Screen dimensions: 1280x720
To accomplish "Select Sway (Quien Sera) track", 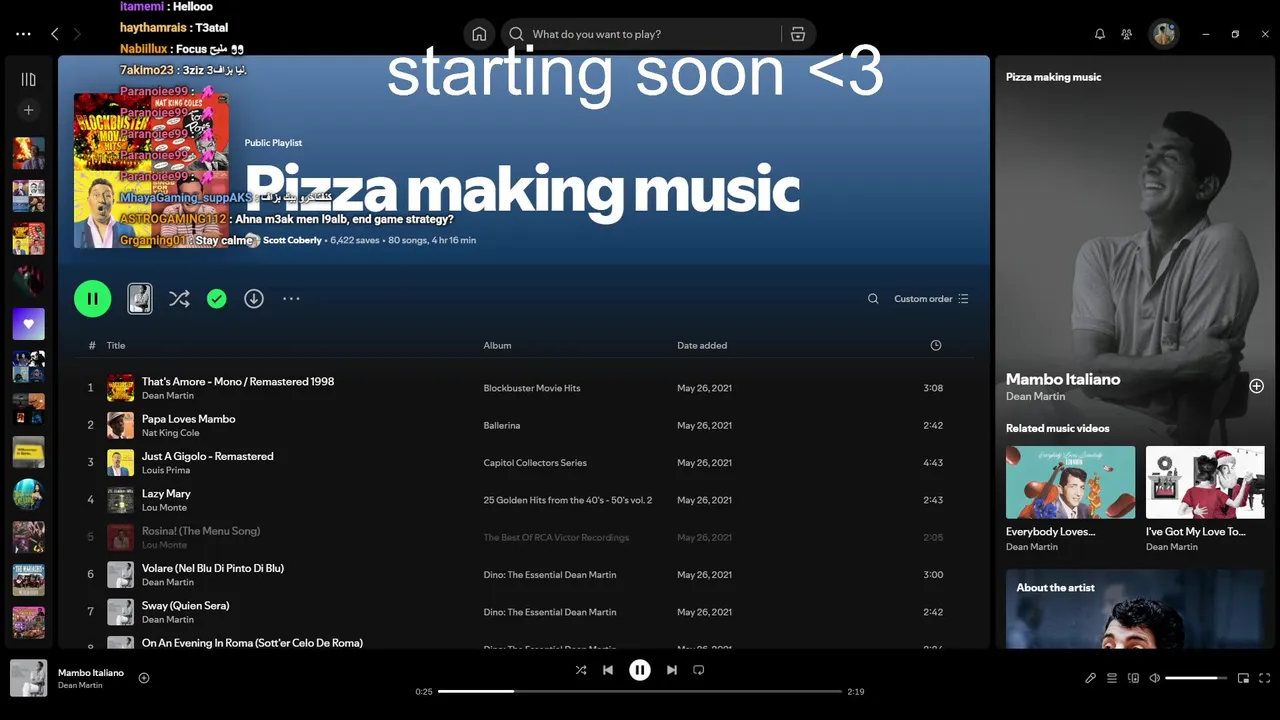I will click(185, 605).
